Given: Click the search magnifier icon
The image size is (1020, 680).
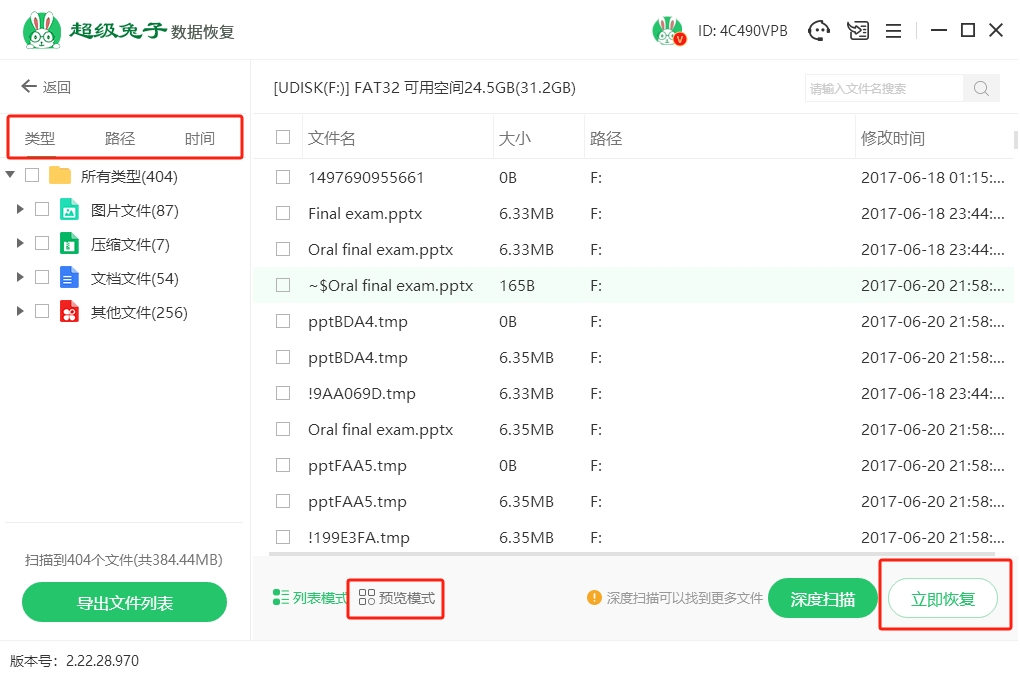Looking at the screenshot, I should (x=981, y=88).
